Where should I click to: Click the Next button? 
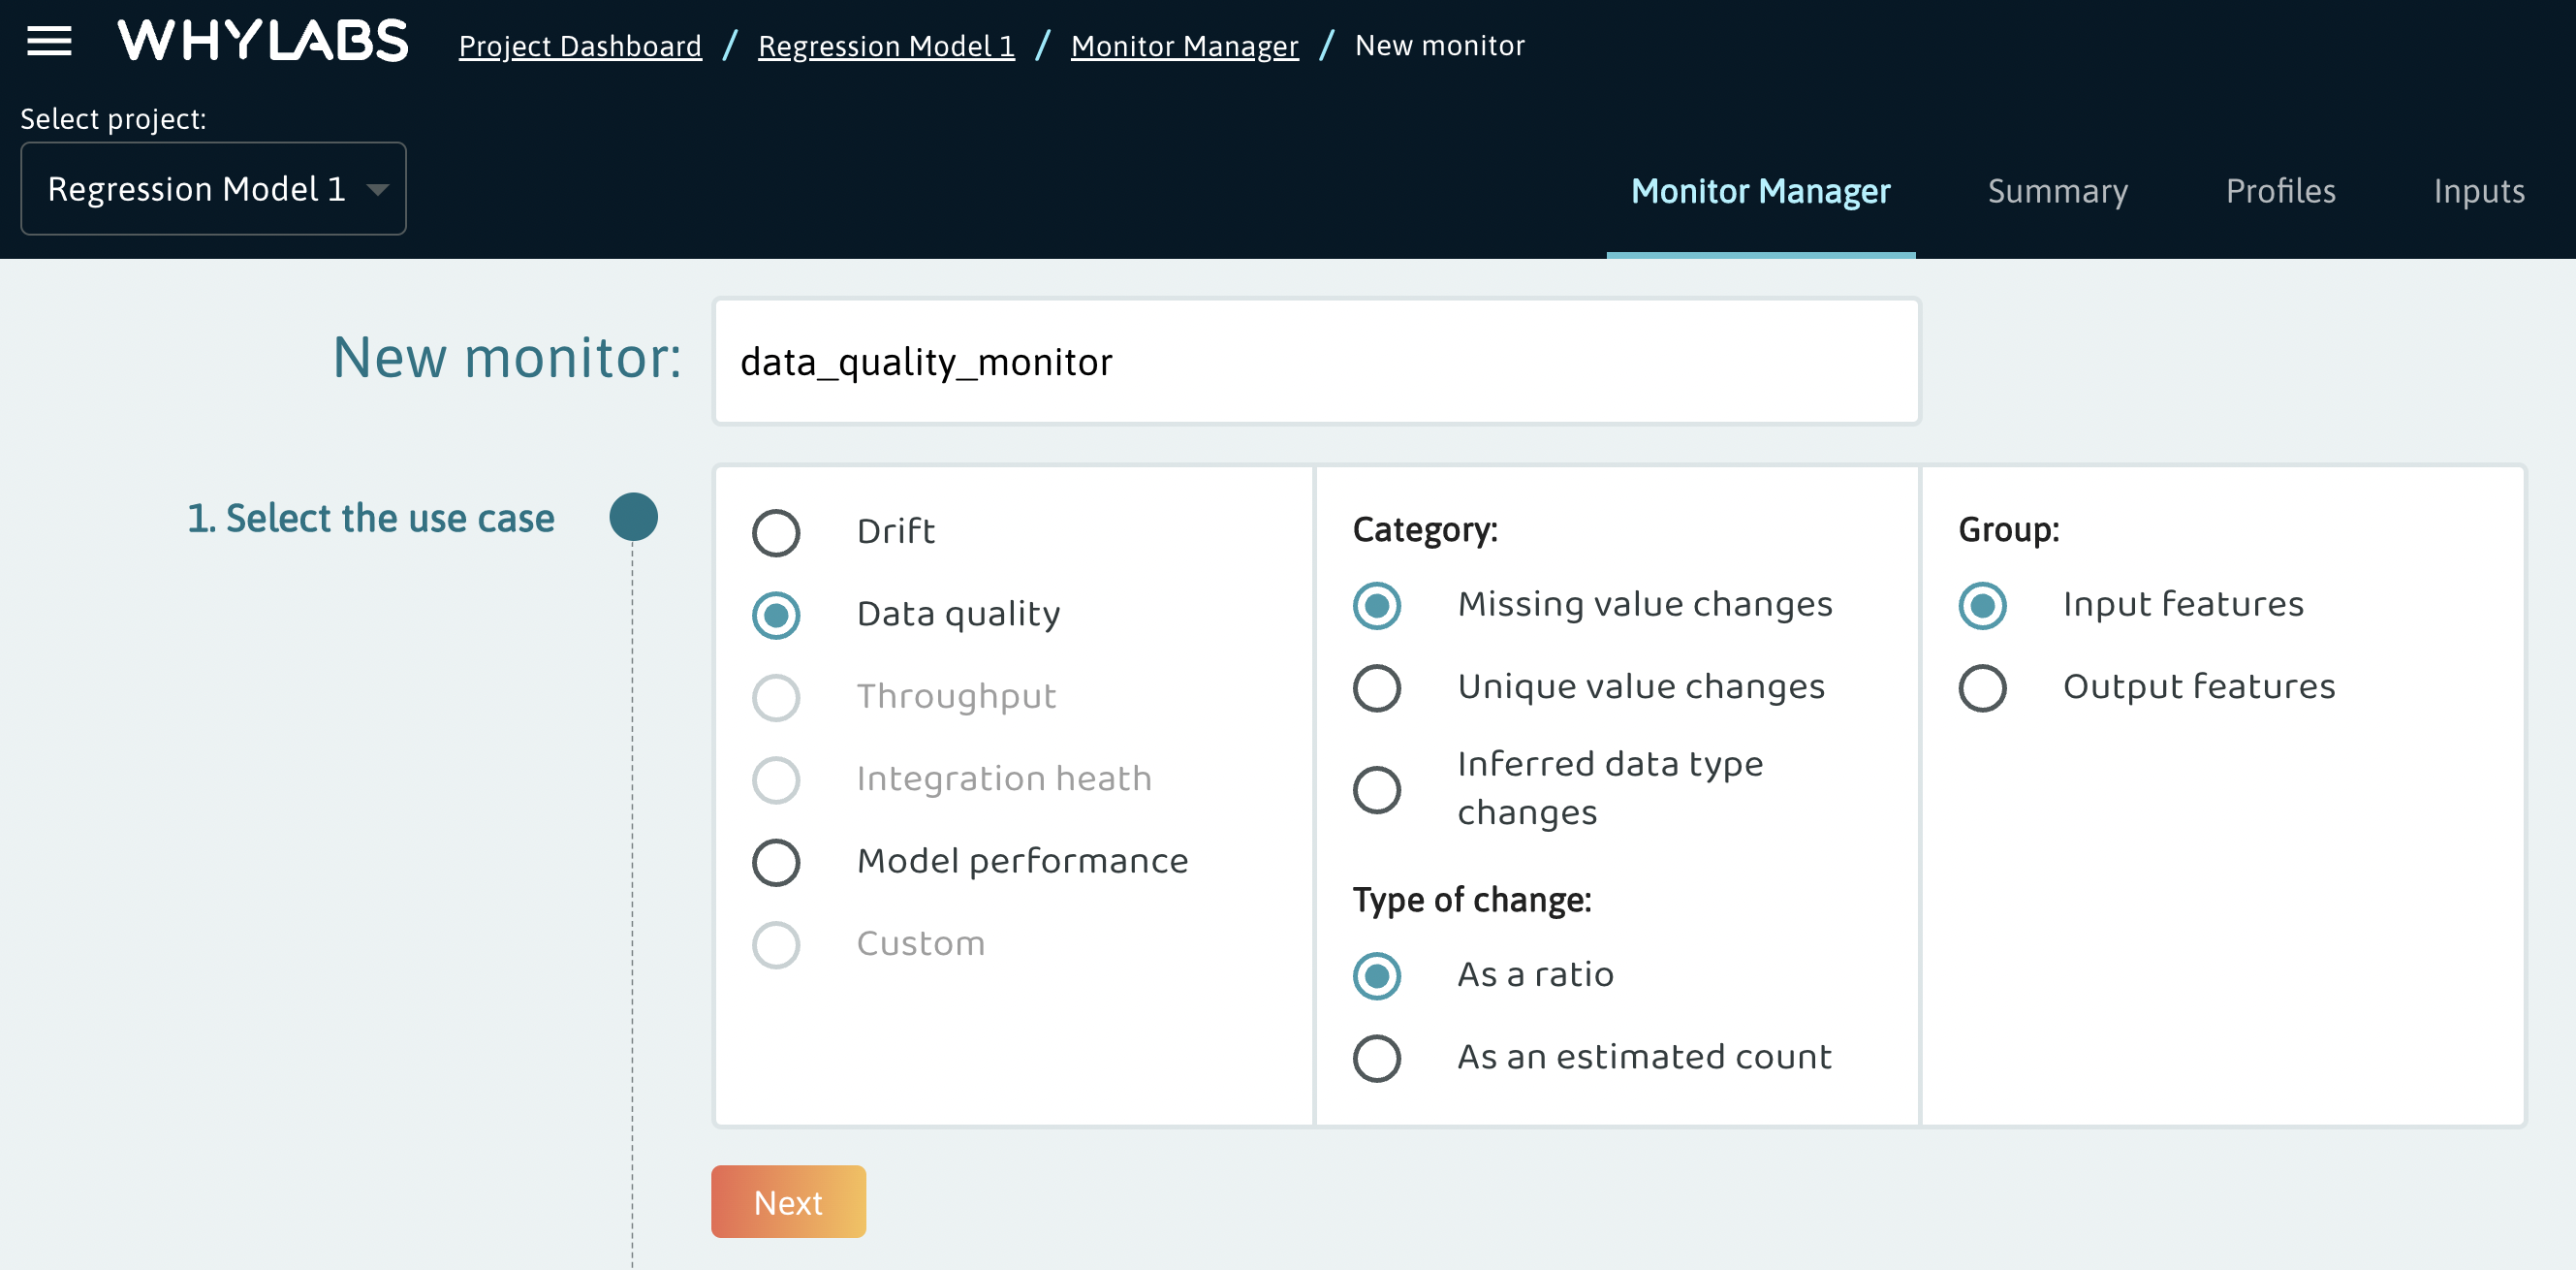[787, 1201]
